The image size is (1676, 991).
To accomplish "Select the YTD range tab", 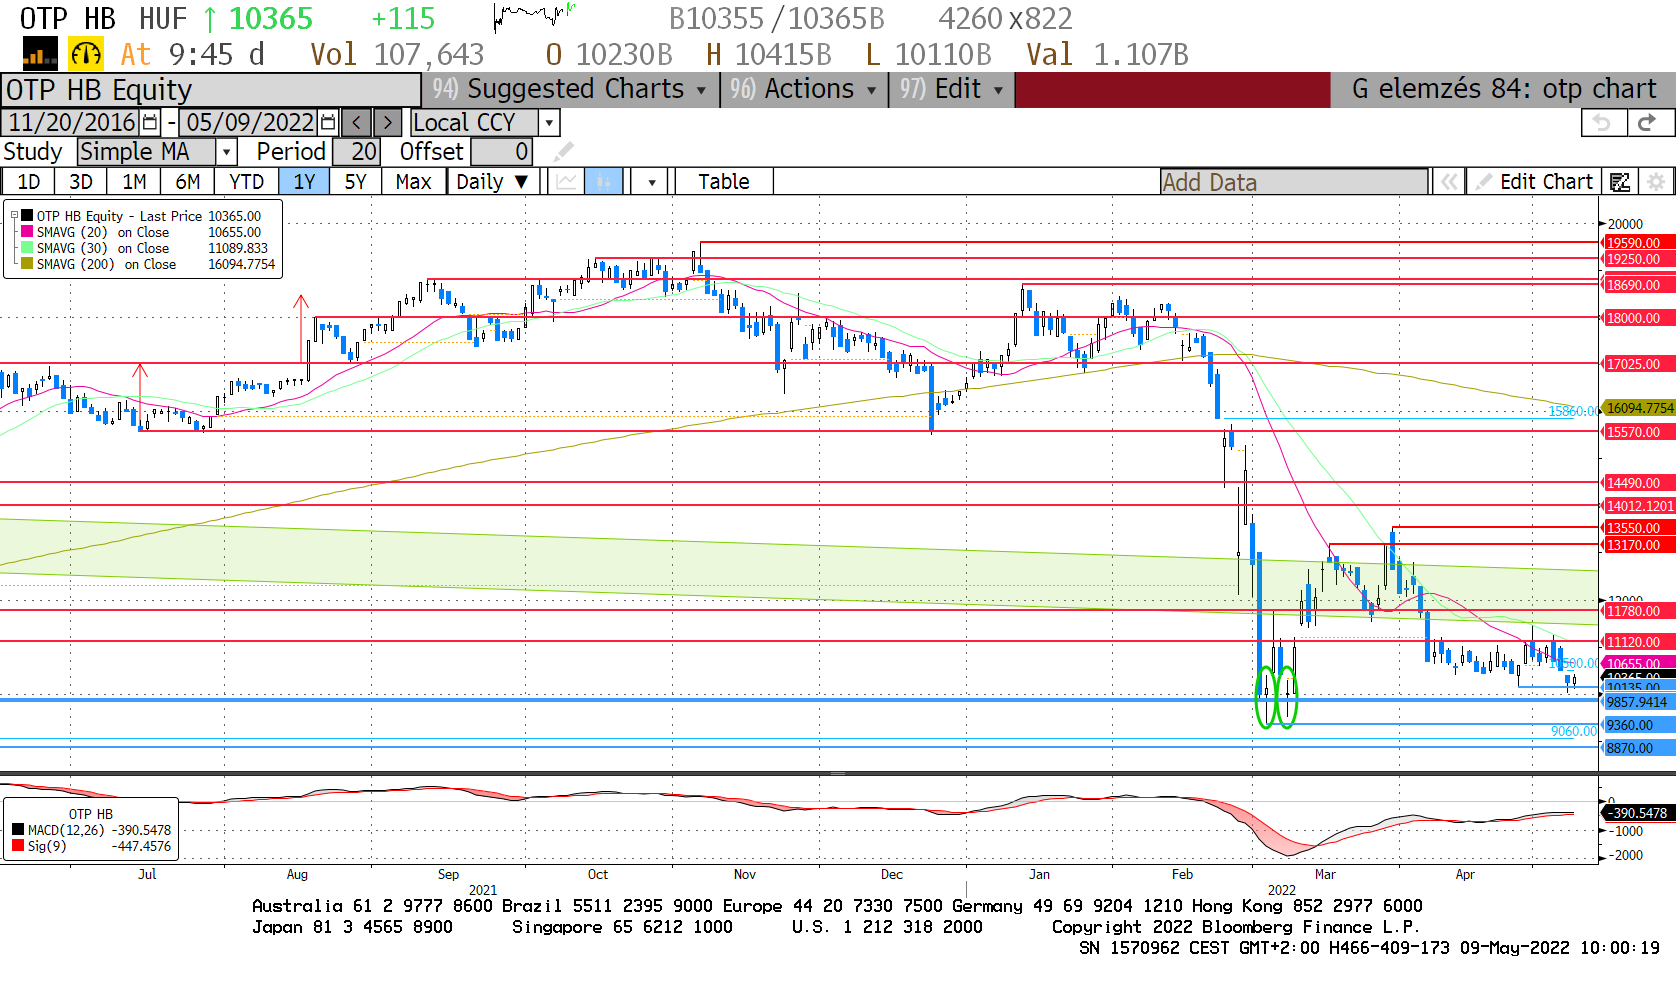I will pyautogui.click(x=246, y=182).
